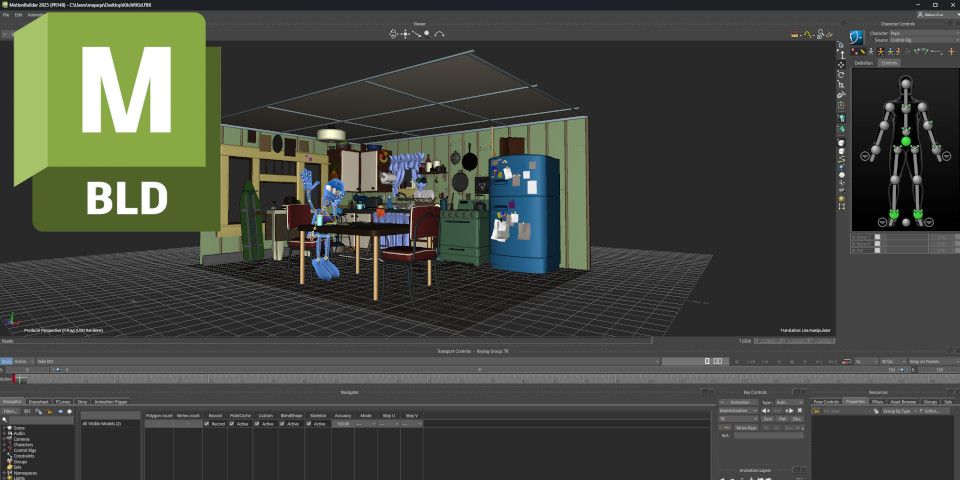960x480 pixels.
Task: Click the arc/undo icon in Viewer header
Action: (439, 34)
